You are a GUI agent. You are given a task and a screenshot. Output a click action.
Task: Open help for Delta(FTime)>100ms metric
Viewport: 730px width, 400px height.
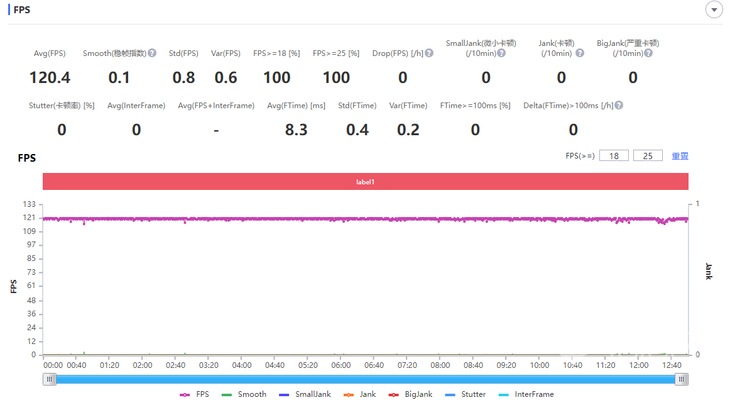(x=619, y=105)
